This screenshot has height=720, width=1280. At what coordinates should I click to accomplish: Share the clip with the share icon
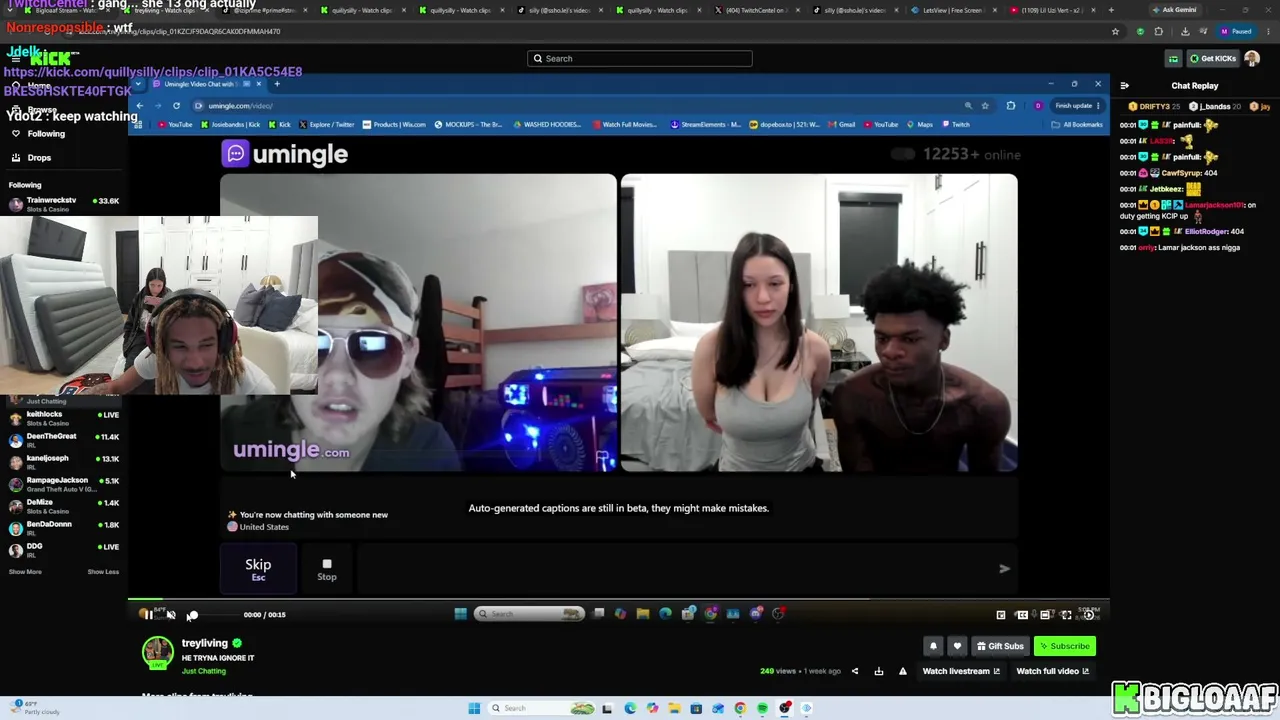(x=855, y=671)
